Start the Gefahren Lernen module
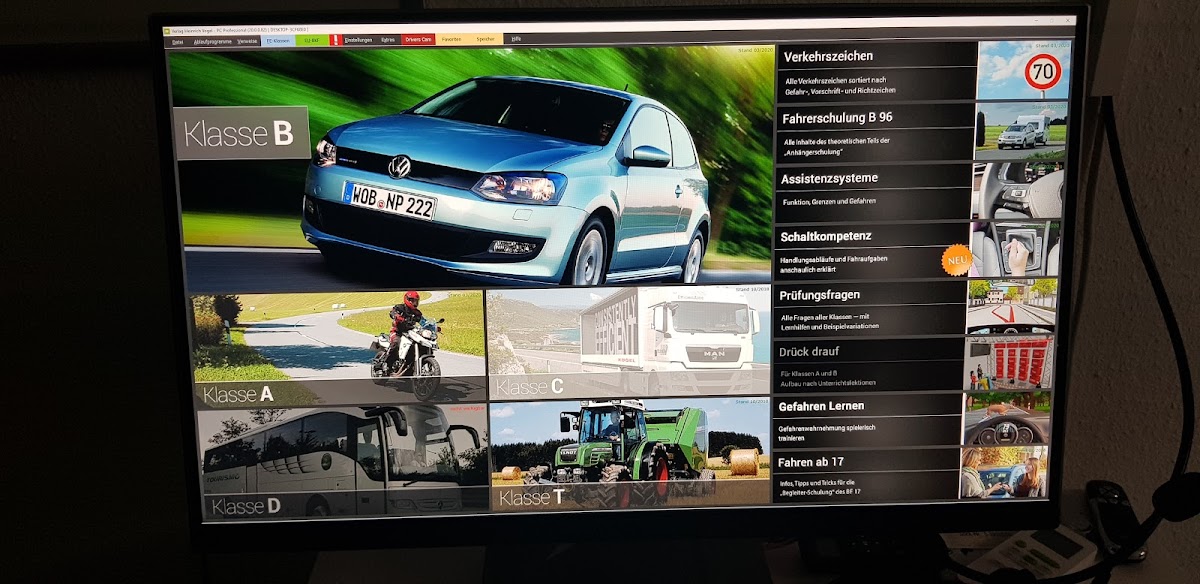Viewport: 1200px width, 584px height. tap(868, 417)
